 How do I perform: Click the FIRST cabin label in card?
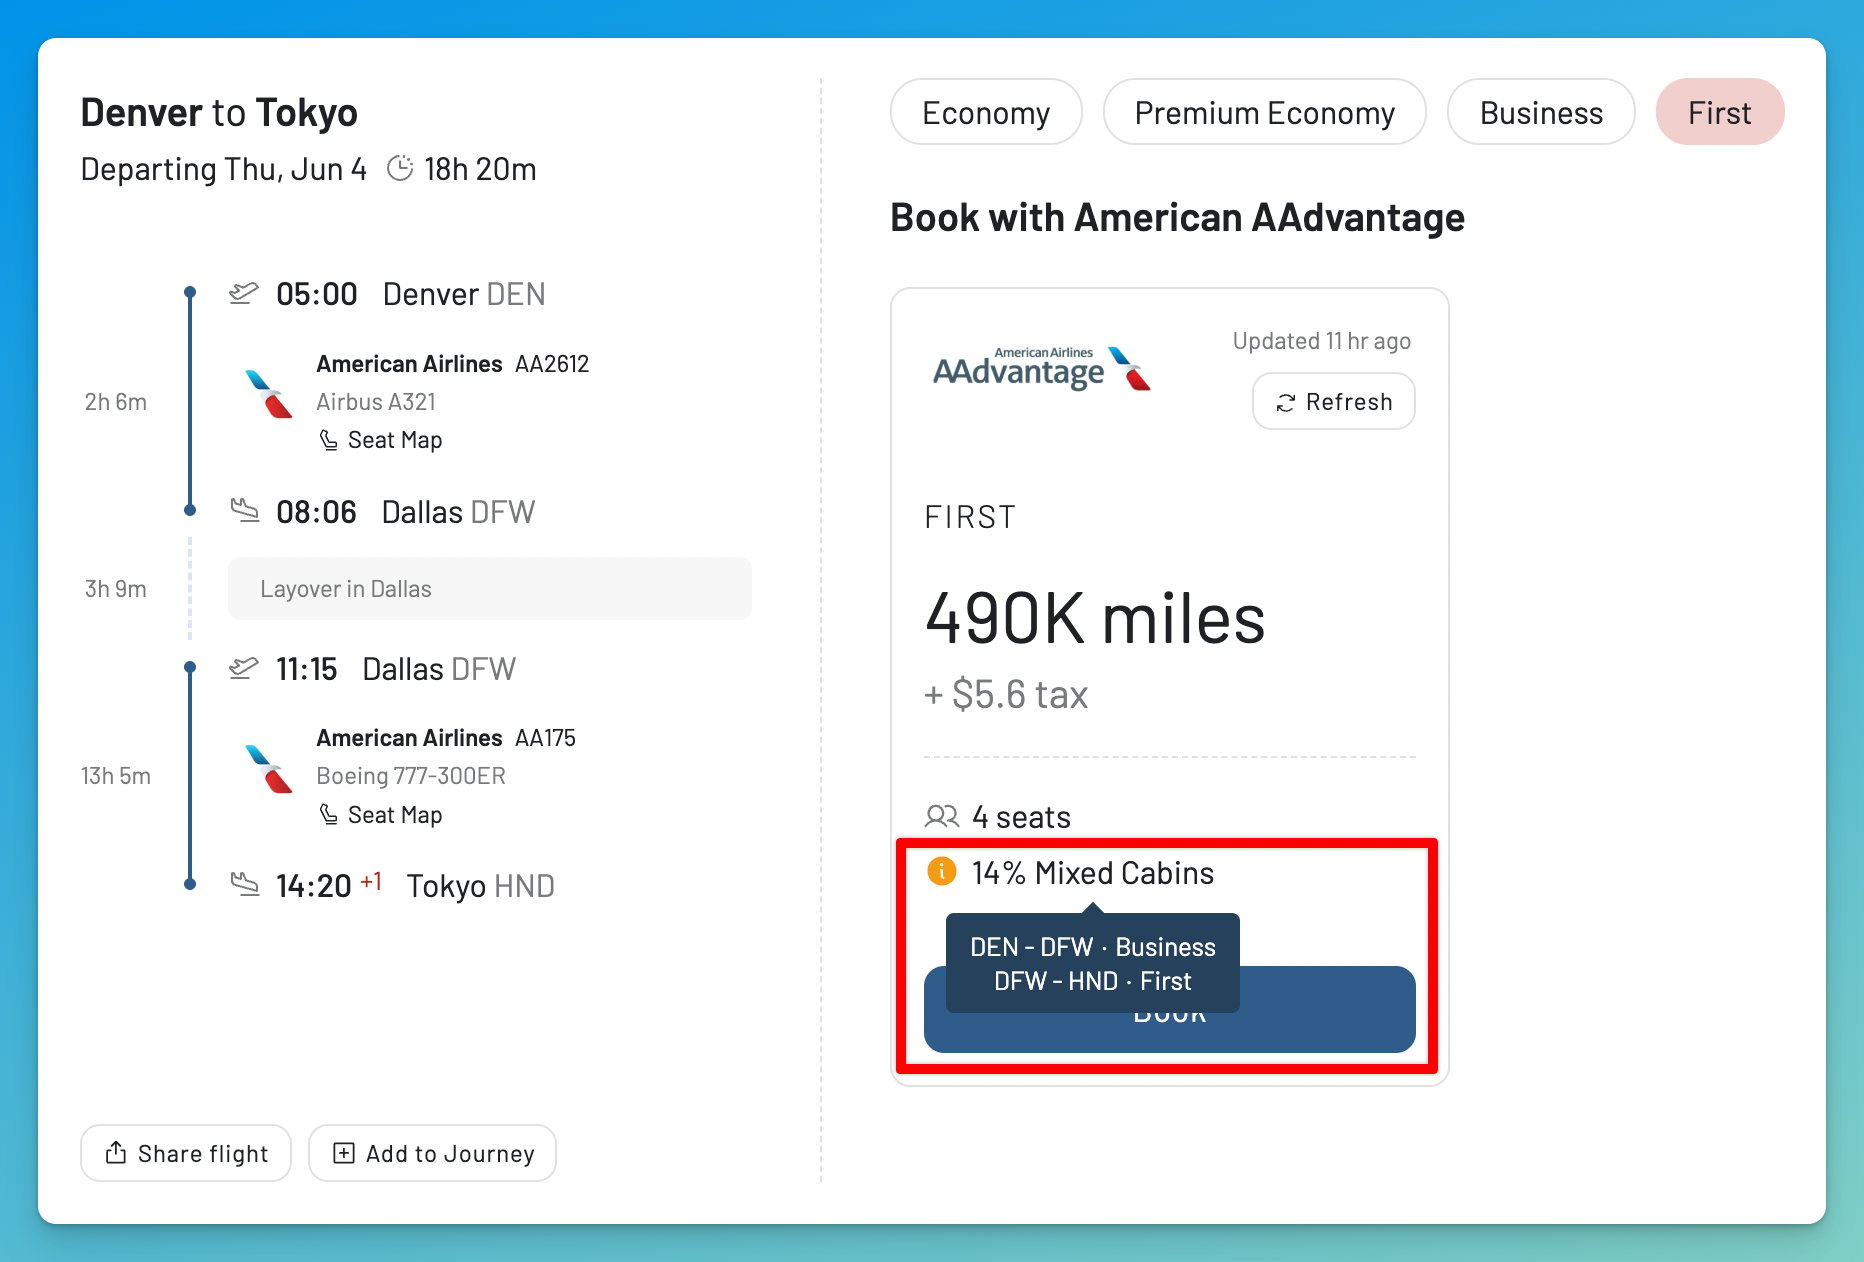tap(970, 517)
